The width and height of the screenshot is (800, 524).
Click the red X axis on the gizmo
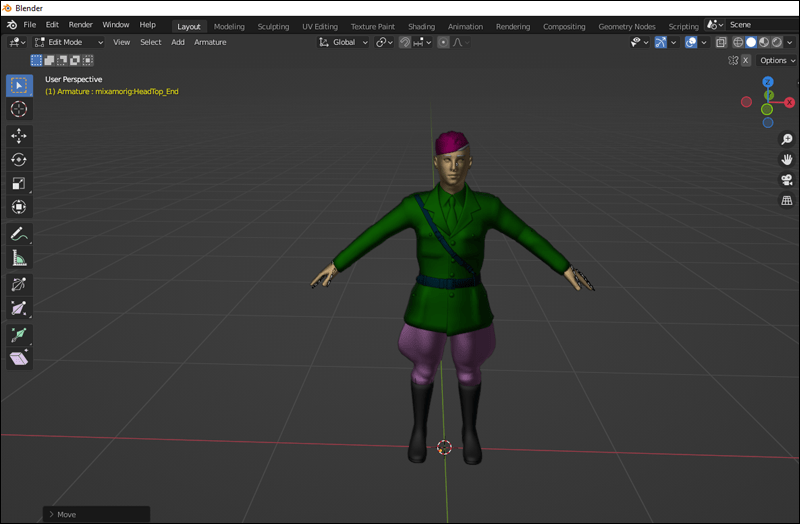pos(790,102)
